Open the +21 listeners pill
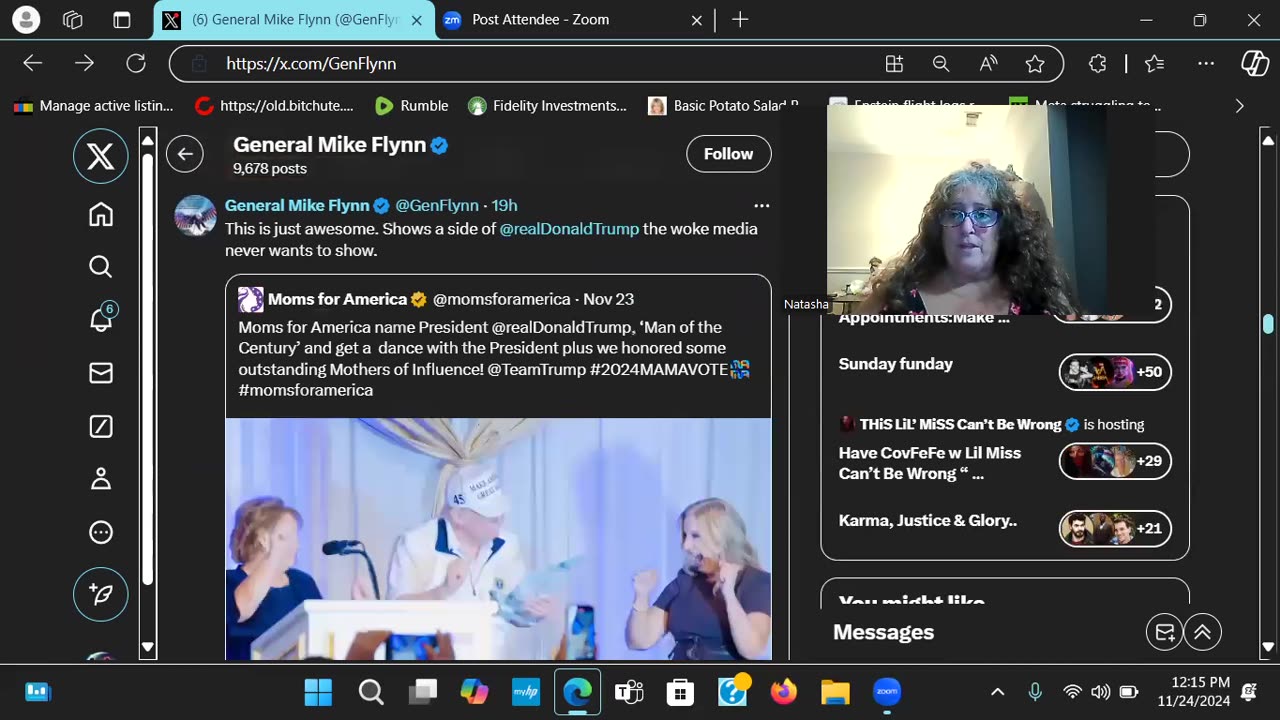 (1115, 528)
